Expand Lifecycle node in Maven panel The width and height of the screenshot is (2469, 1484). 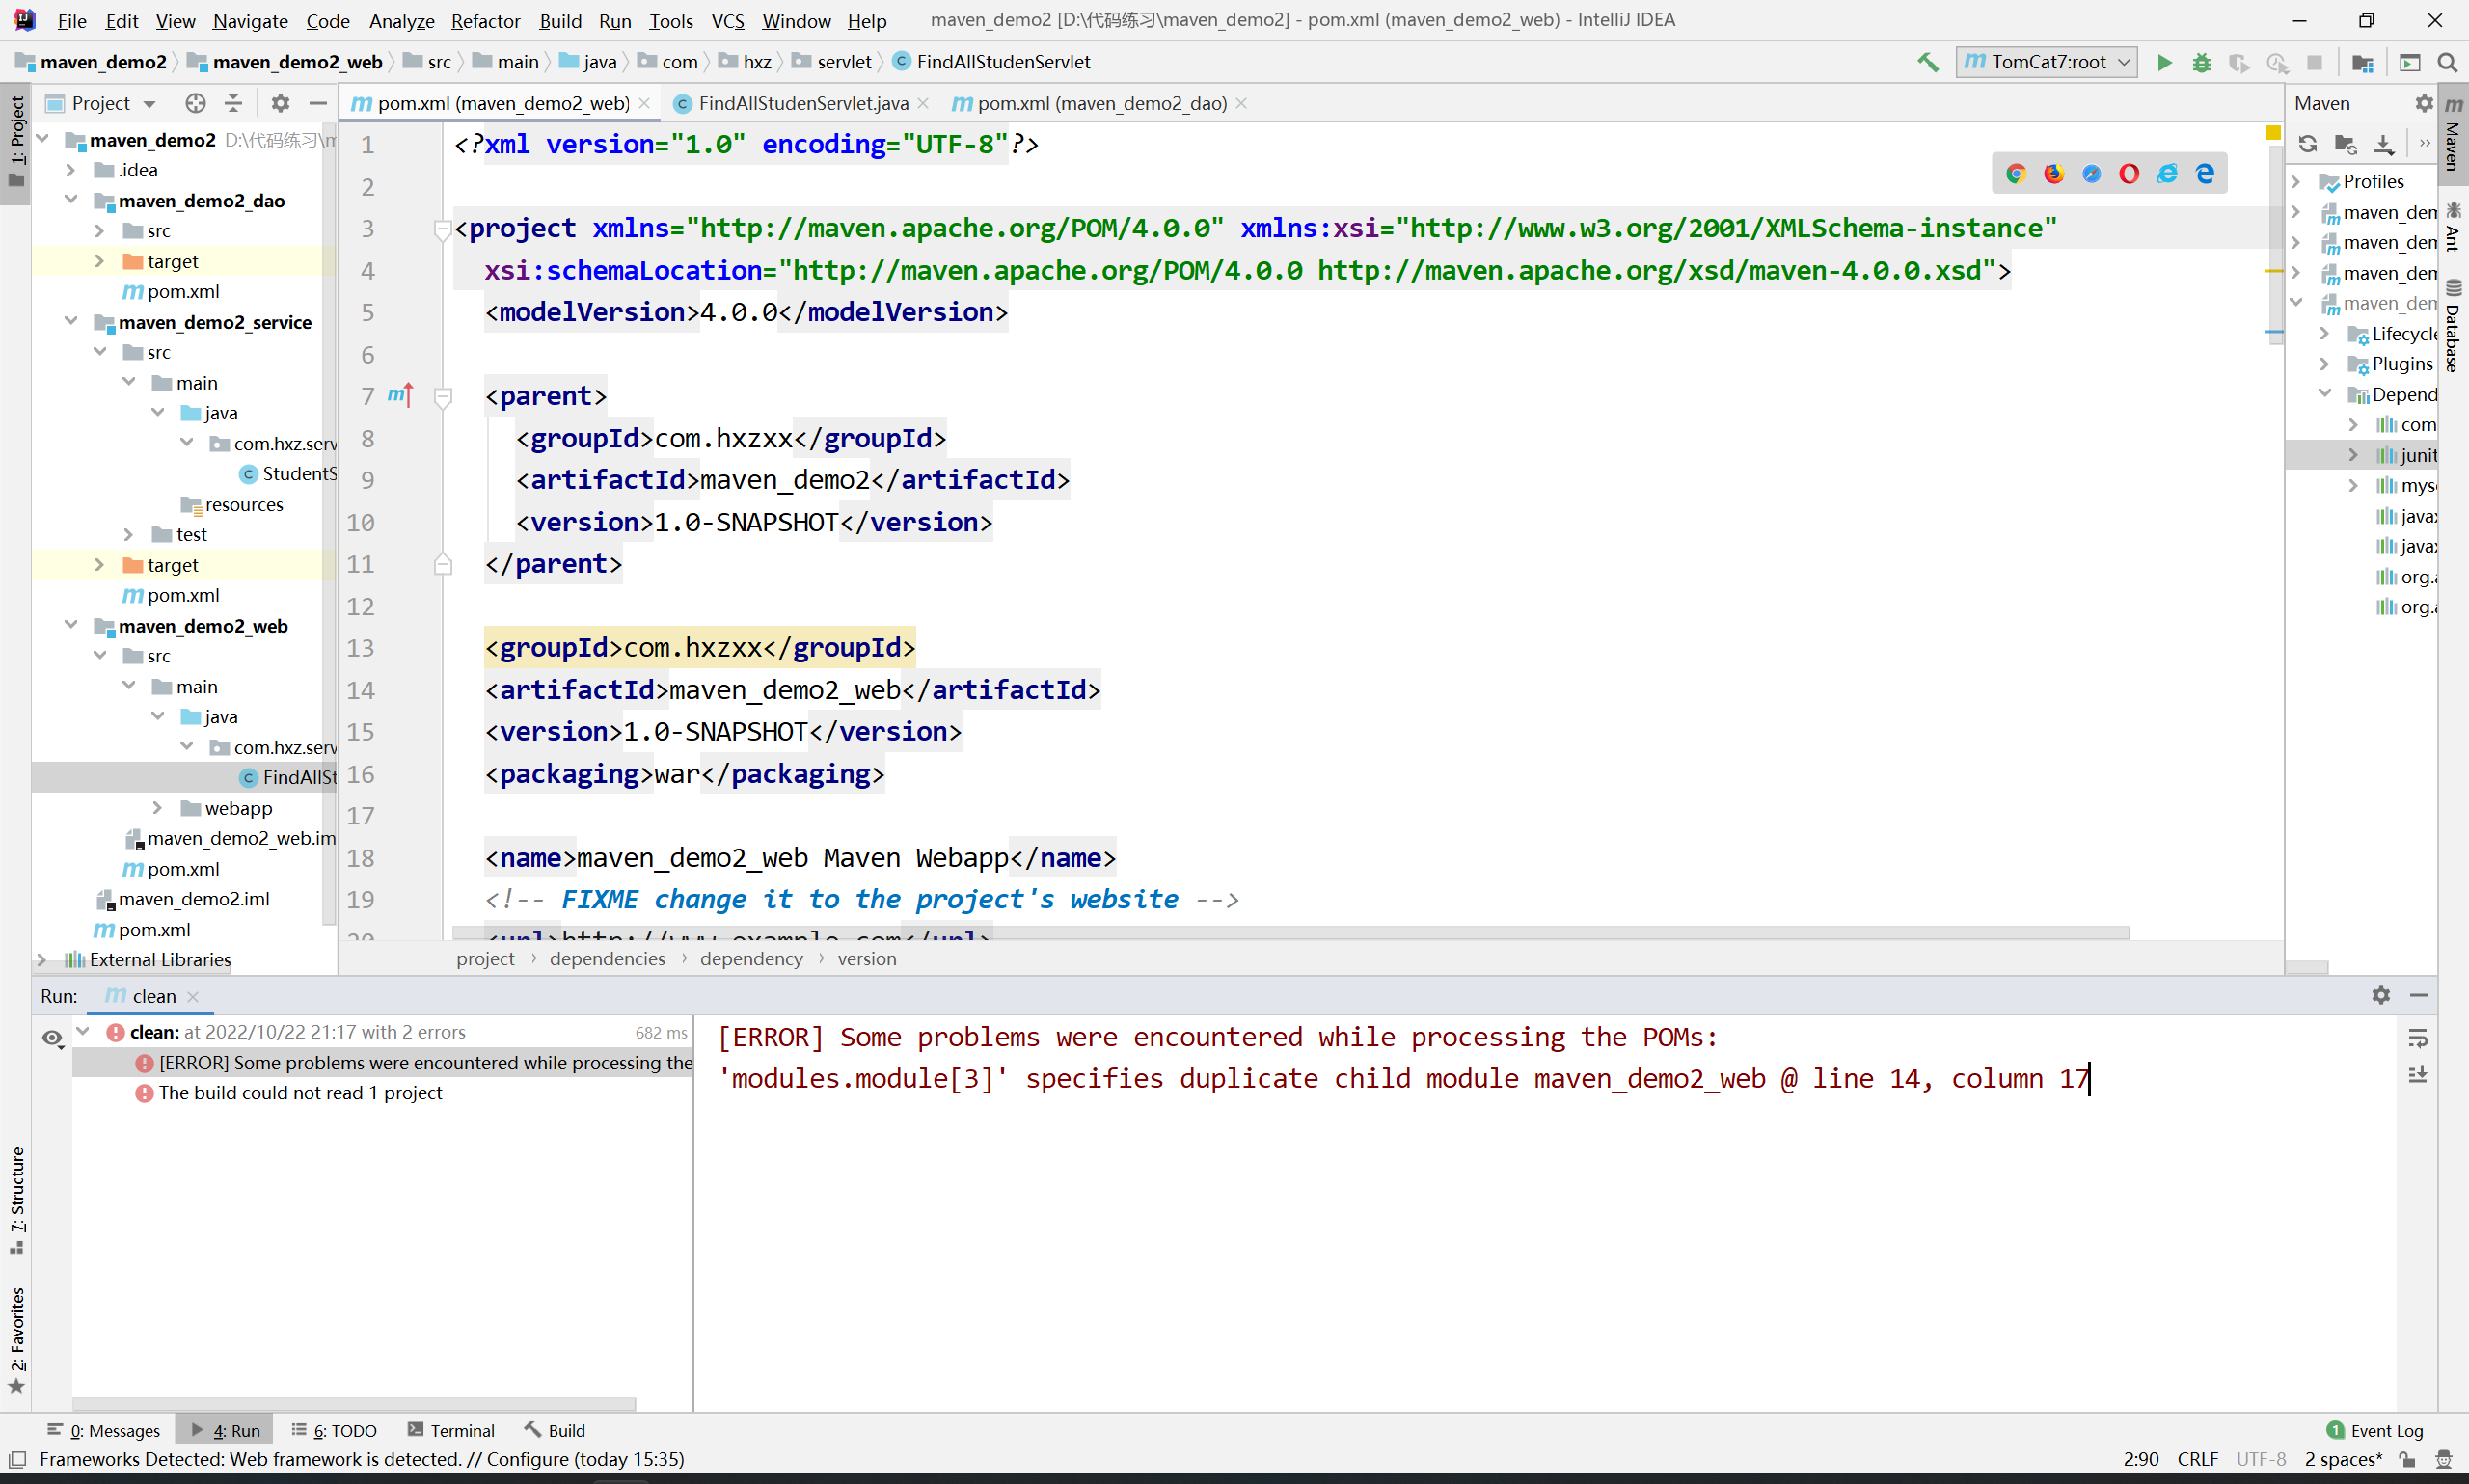[2325, 334]
